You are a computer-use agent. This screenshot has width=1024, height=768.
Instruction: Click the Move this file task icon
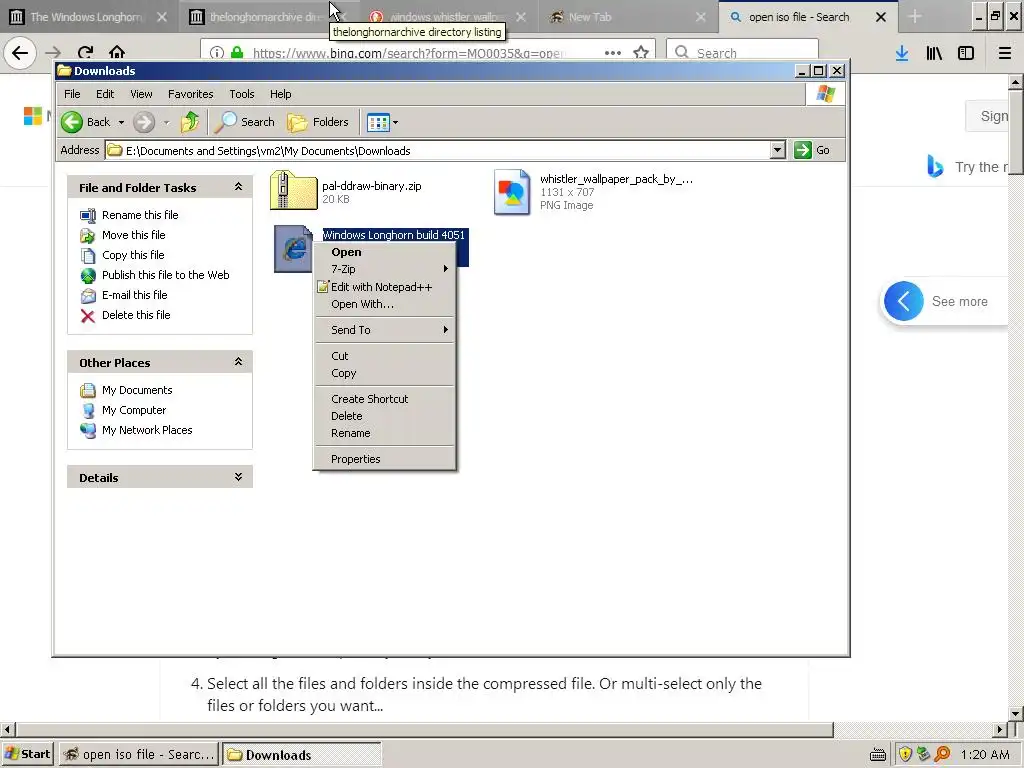[88, 235]
